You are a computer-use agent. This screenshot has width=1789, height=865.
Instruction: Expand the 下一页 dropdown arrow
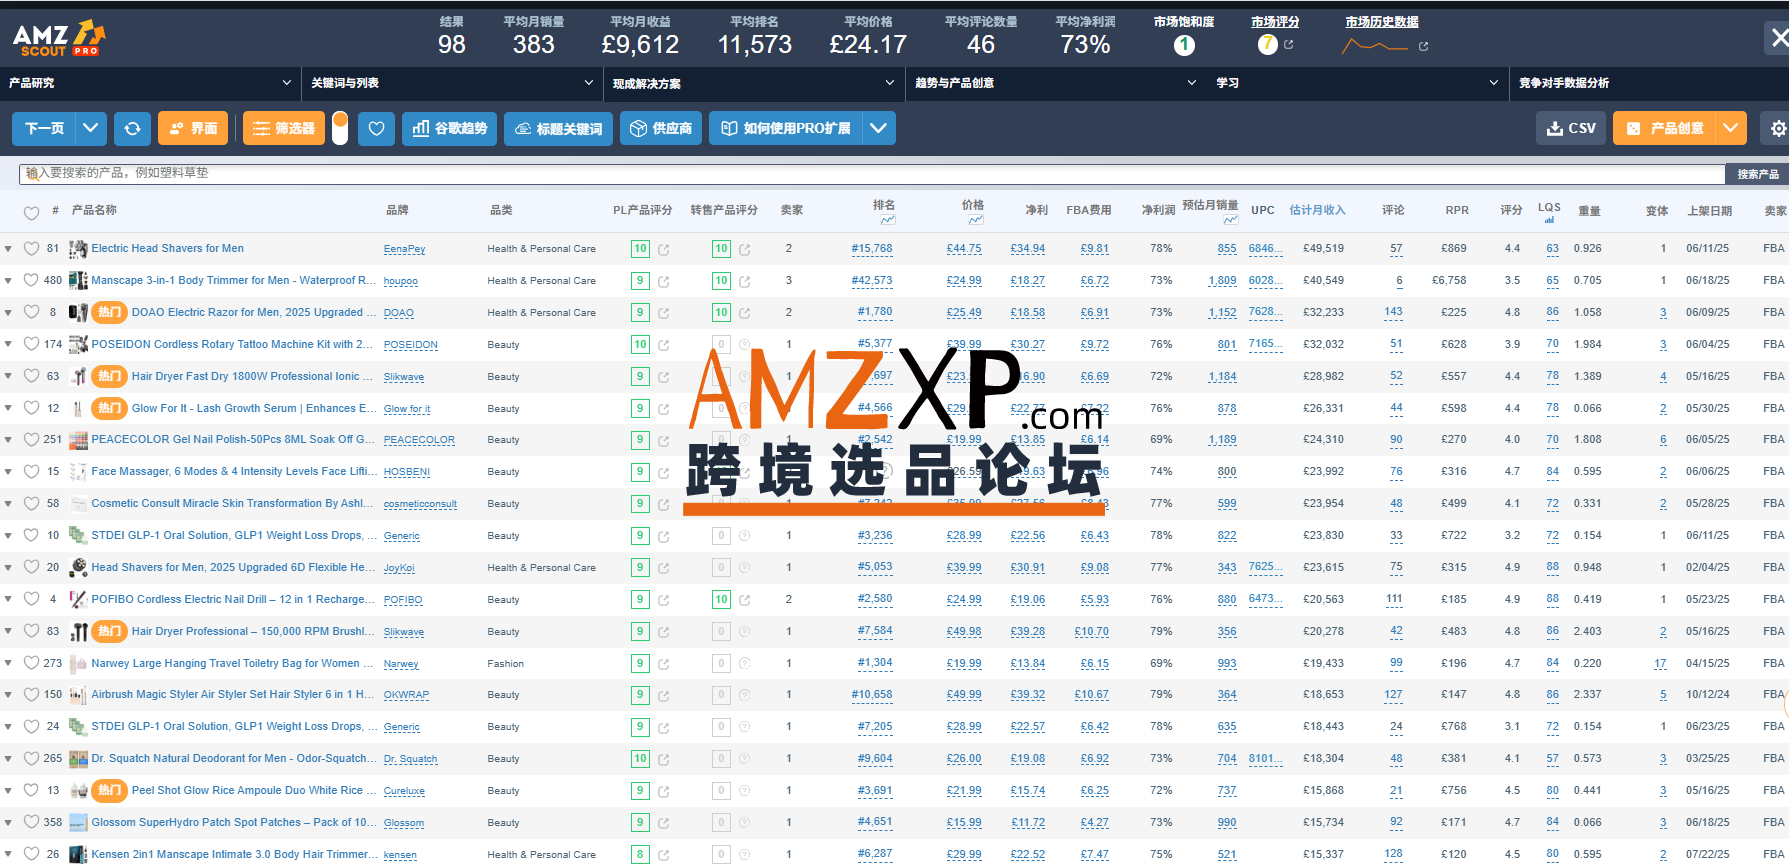[91, 128]
